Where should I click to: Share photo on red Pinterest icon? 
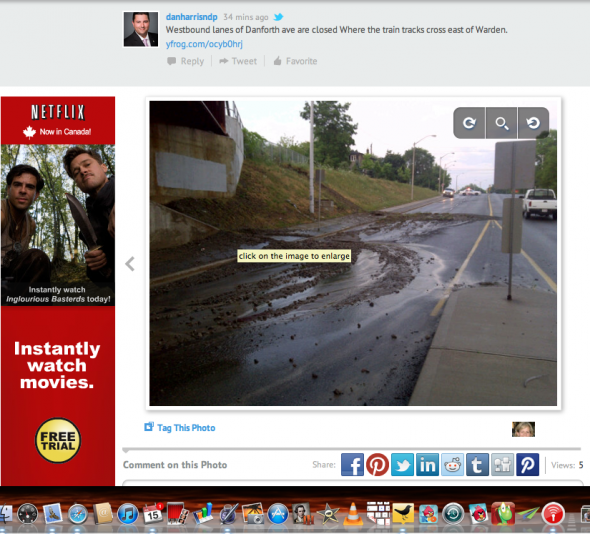coord(377,465)
